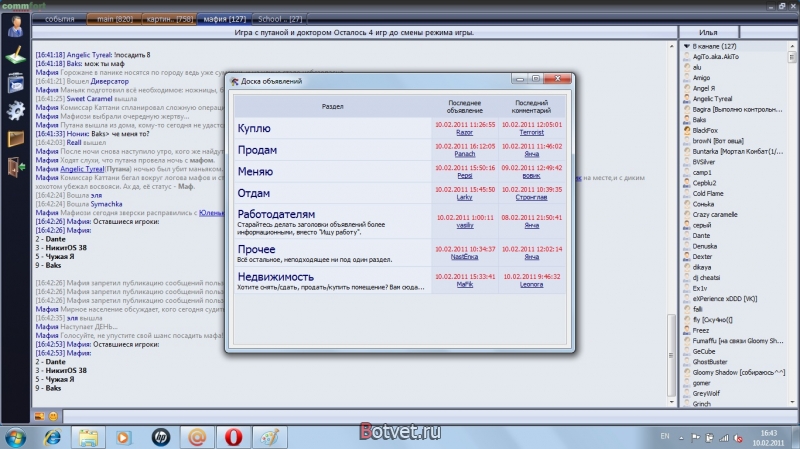Open the Работодателям section
The height and width of the screenshot is (449, 800).
276,214
